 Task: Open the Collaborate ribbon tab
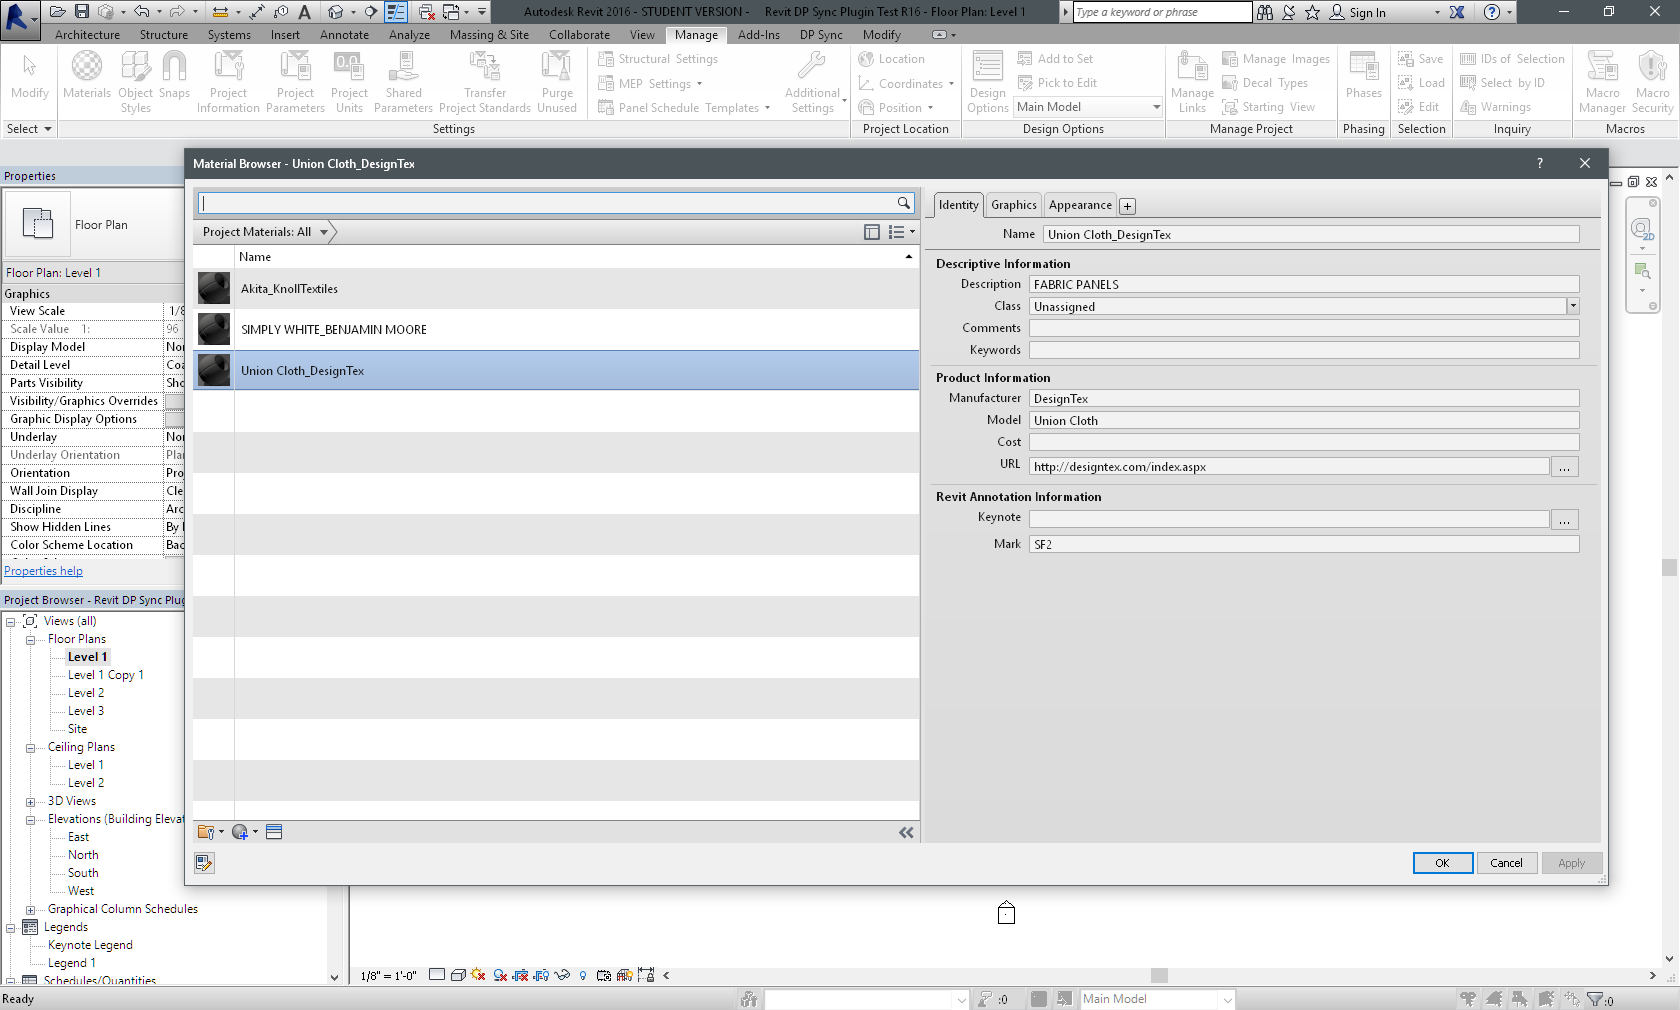pos(579,34)
